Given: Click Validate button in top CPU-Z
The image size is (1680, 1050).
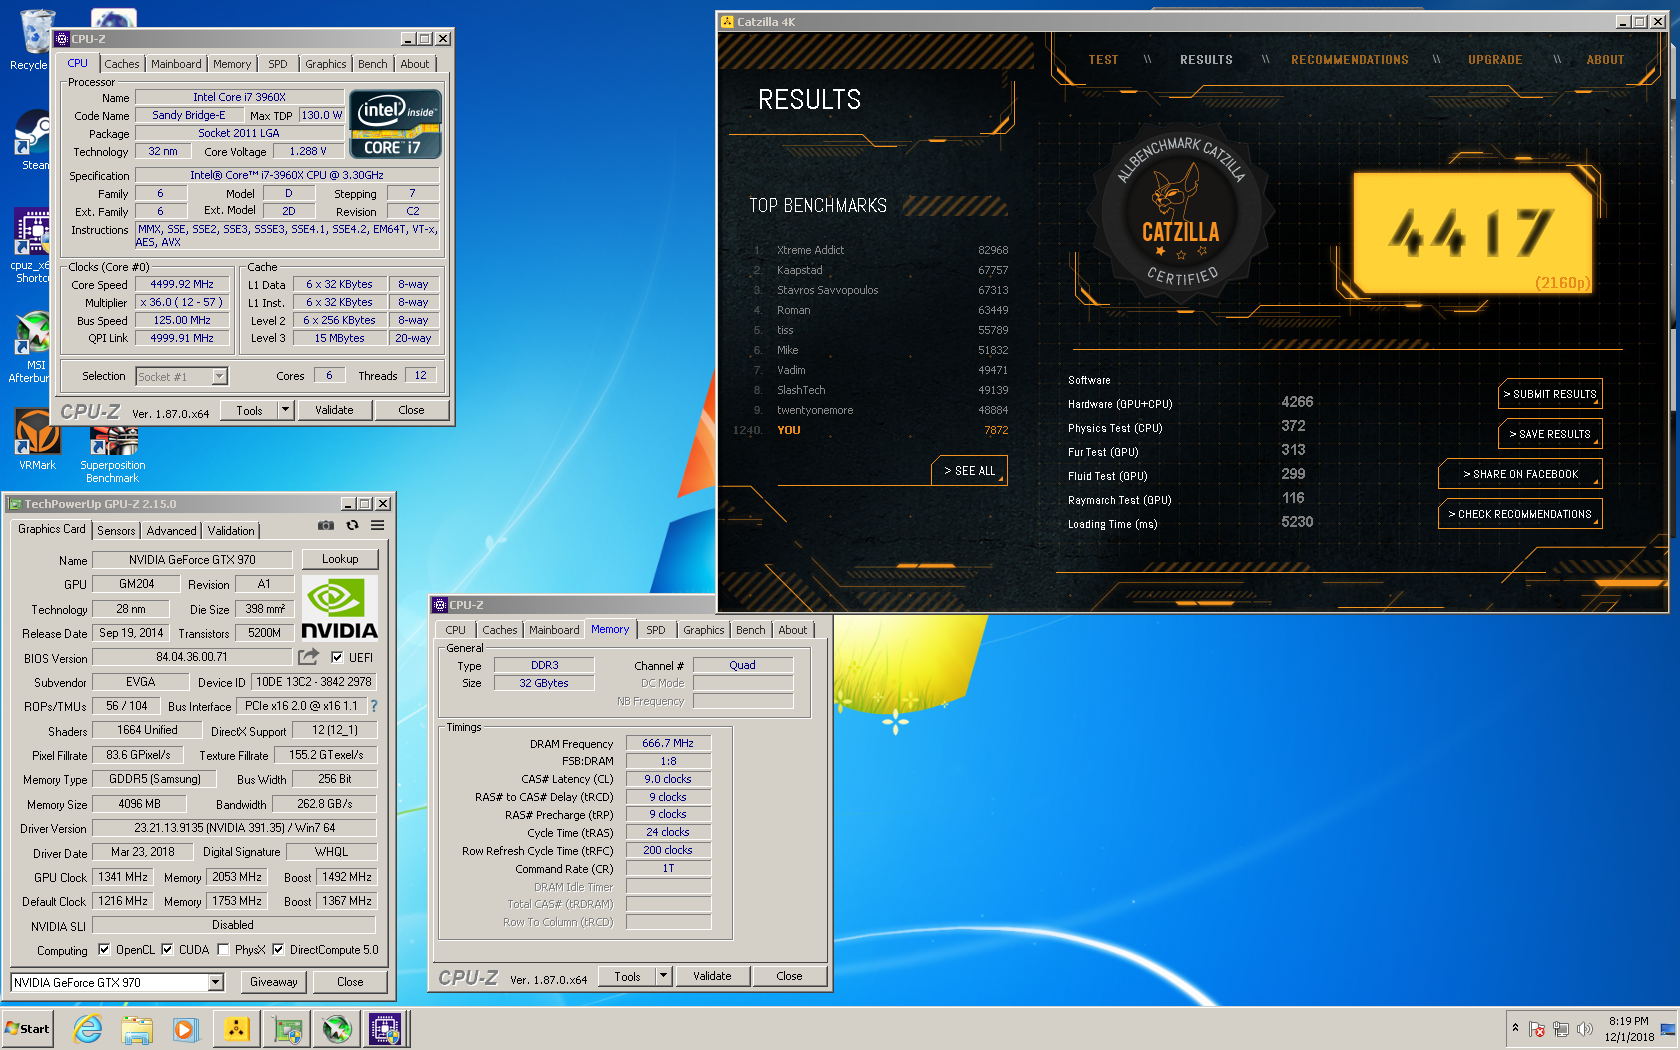Looking at the screenshot, I should point(334,410).
